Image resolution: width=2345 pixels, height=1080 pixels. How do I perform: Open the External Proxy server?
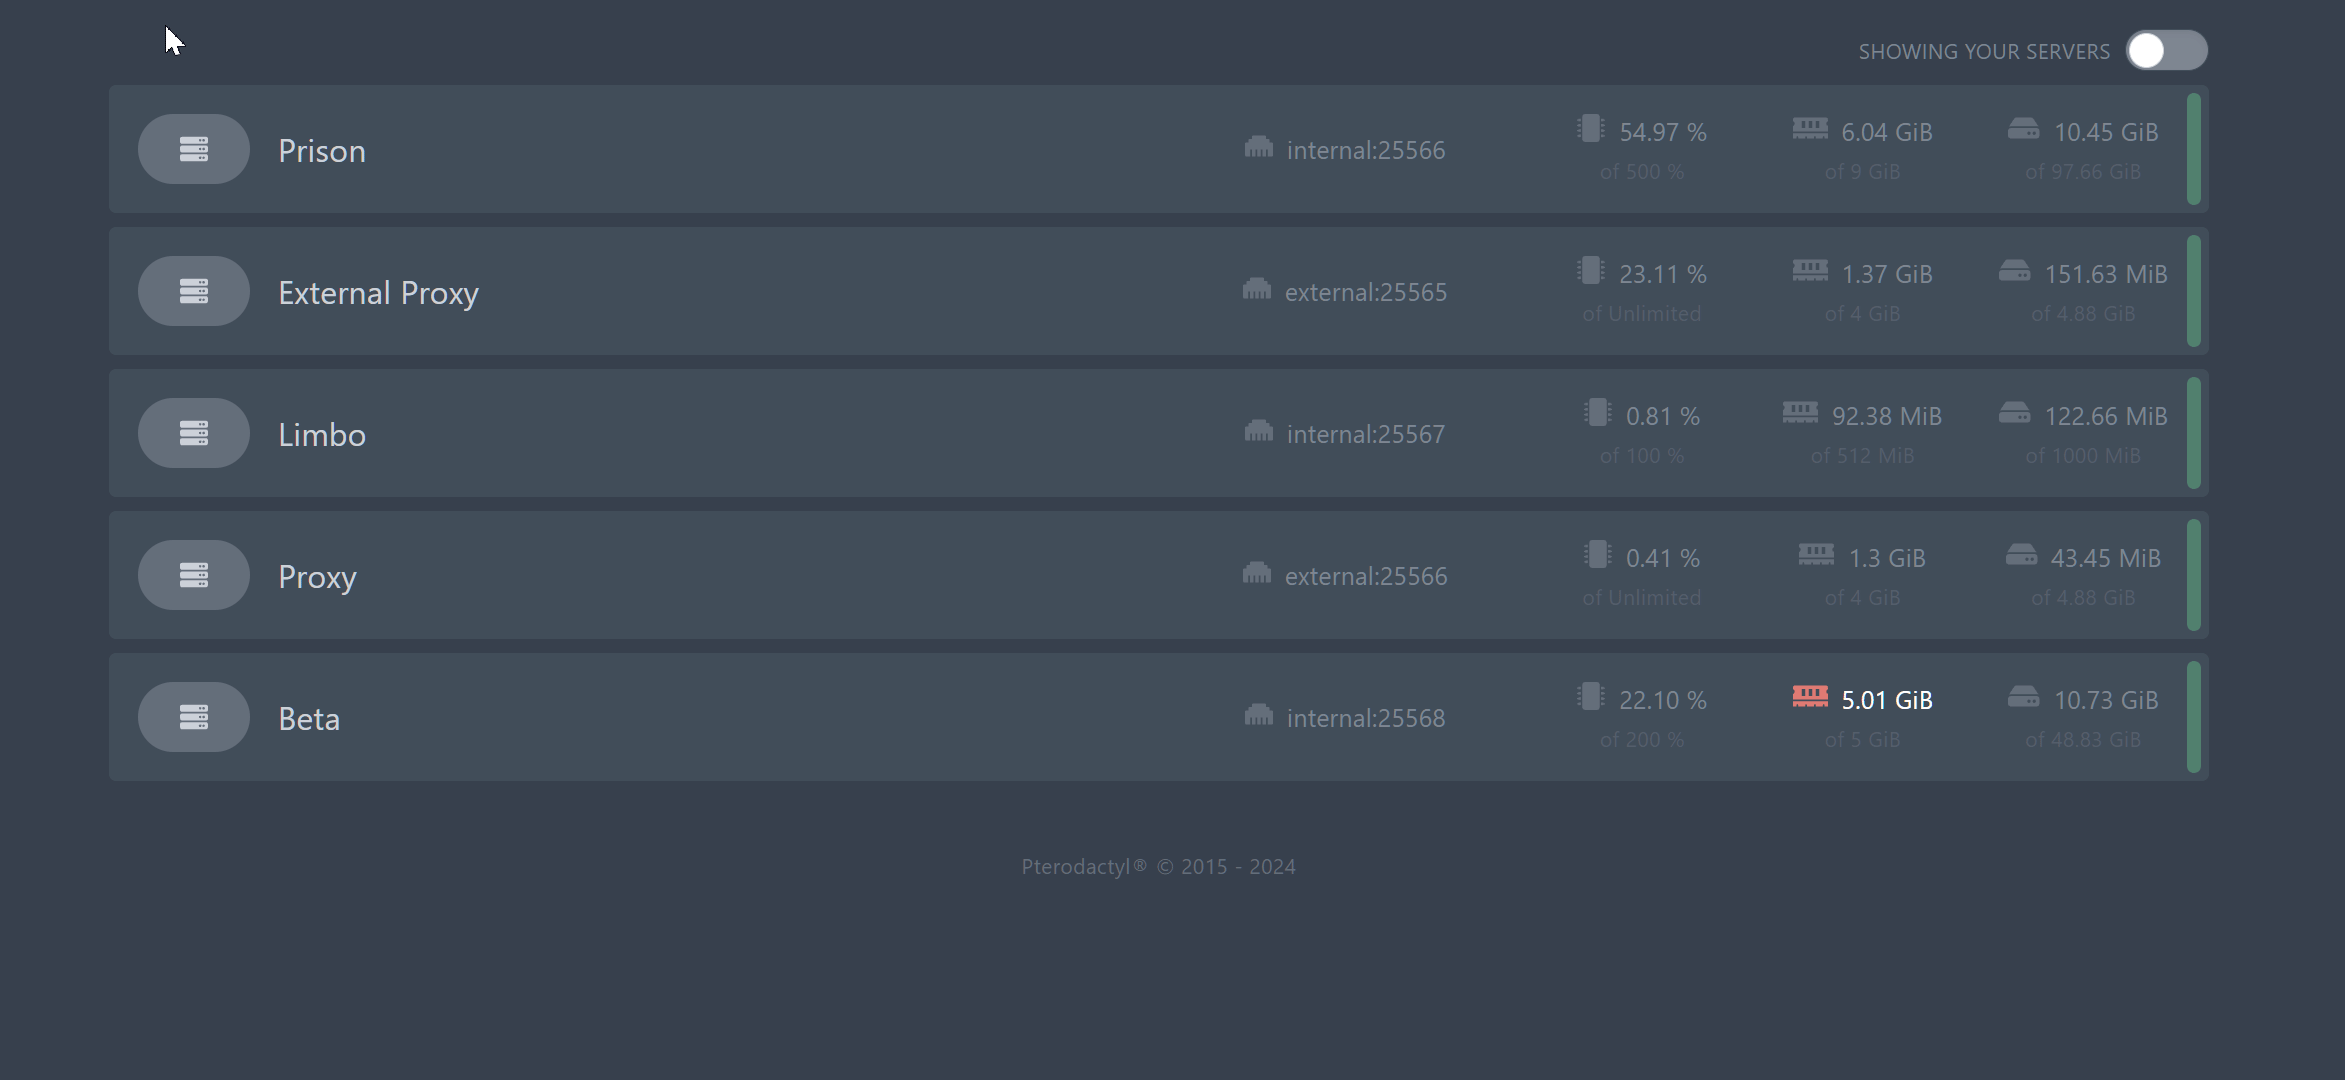pyautogui.click(x=378, y=293)
